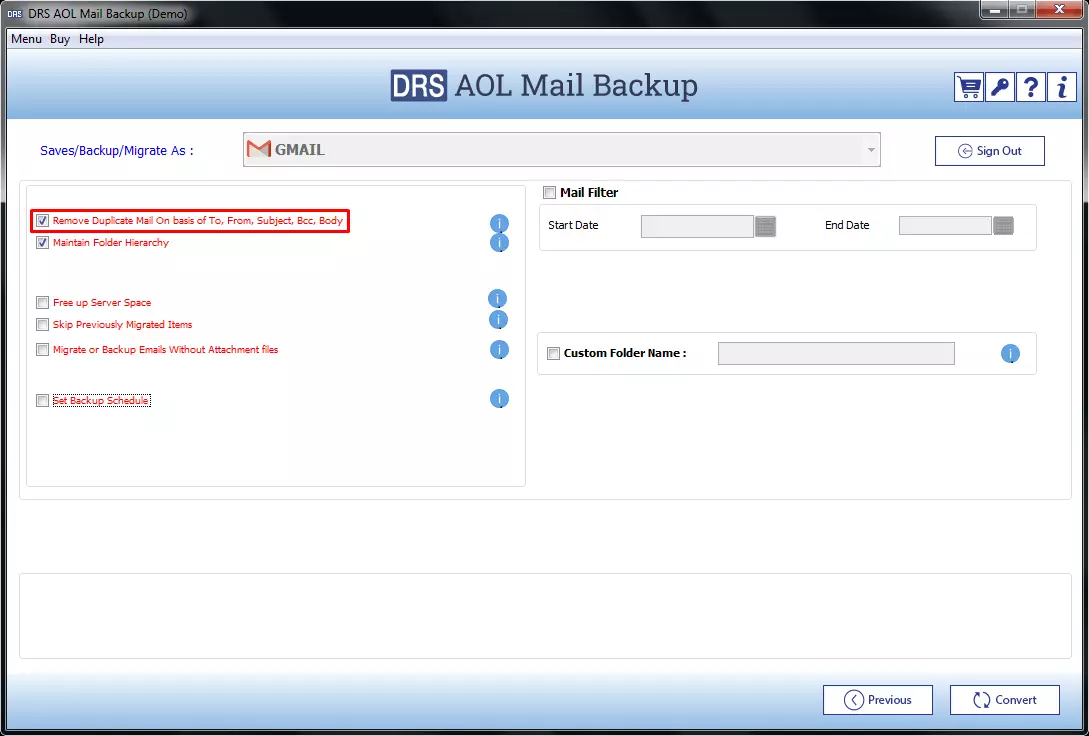
Task: Open help via question mark icon
Action: coord(1030,87)
